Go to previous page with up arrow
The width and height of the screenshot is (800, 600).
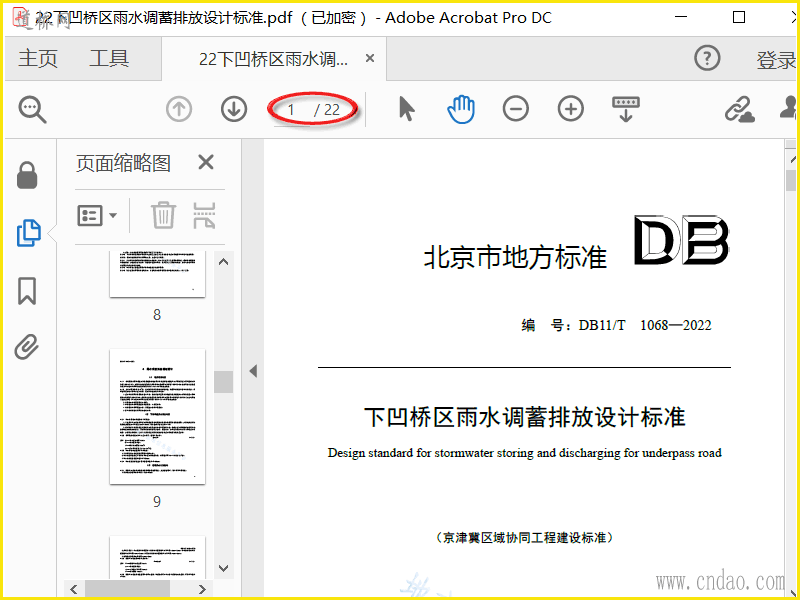(179, 109)
